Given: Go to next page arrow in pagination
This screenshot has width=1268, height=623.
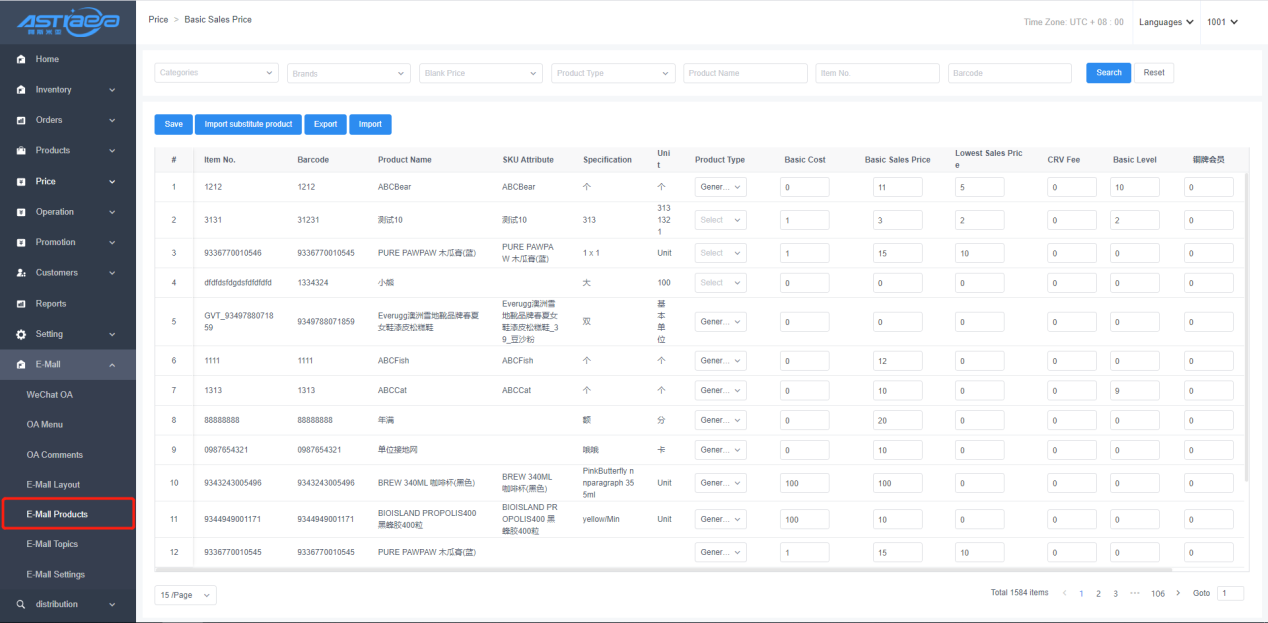Looking at the screenshot, I should (1178, 593).
